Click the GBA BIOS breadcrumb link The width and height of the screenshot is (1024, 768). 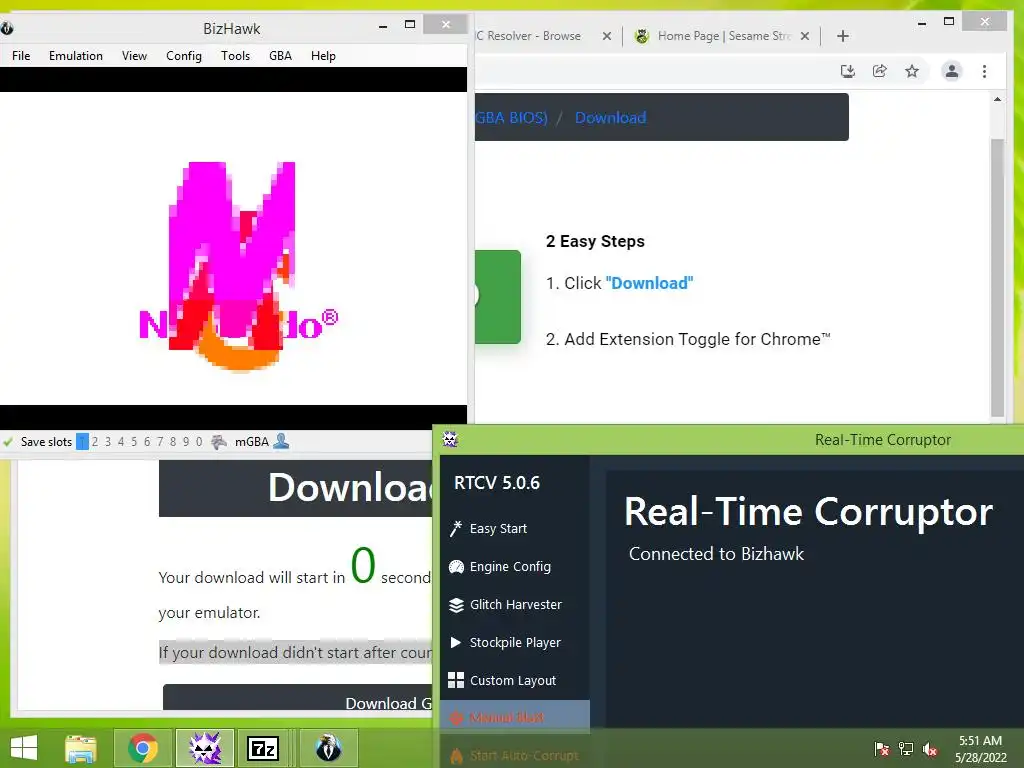[511, 118]
